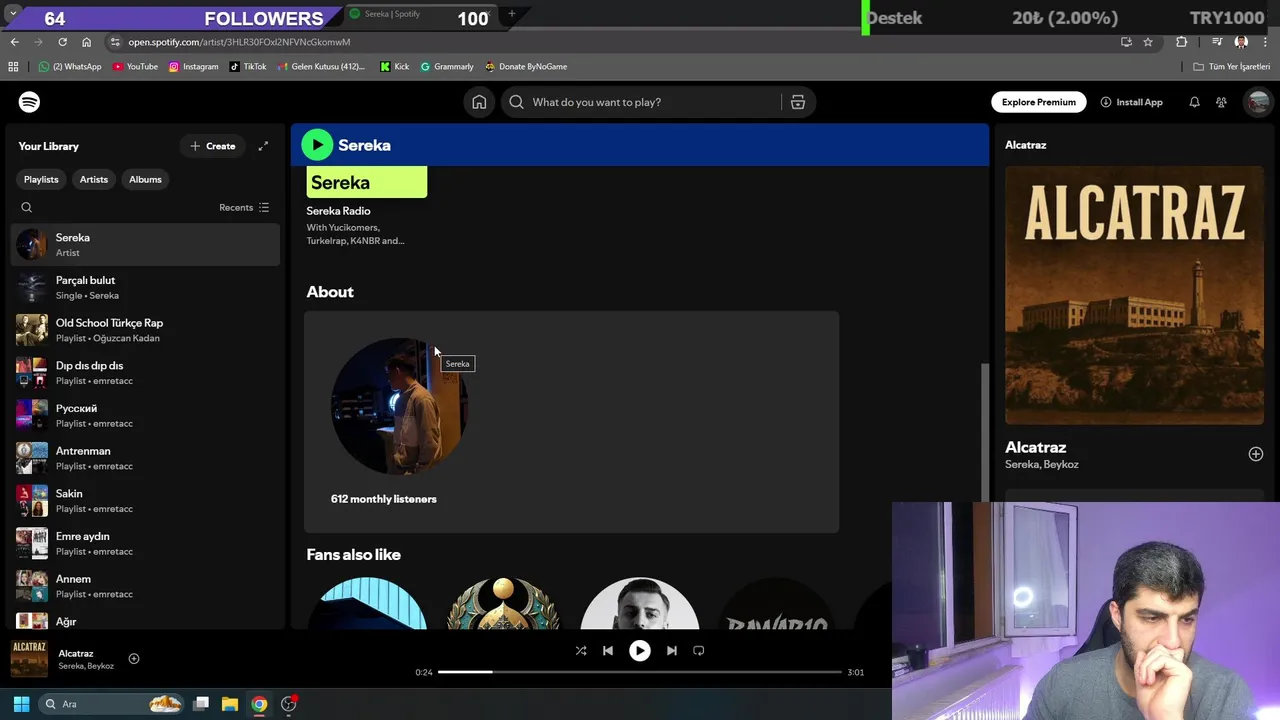Click Explore Premium button

point(1039,102)
